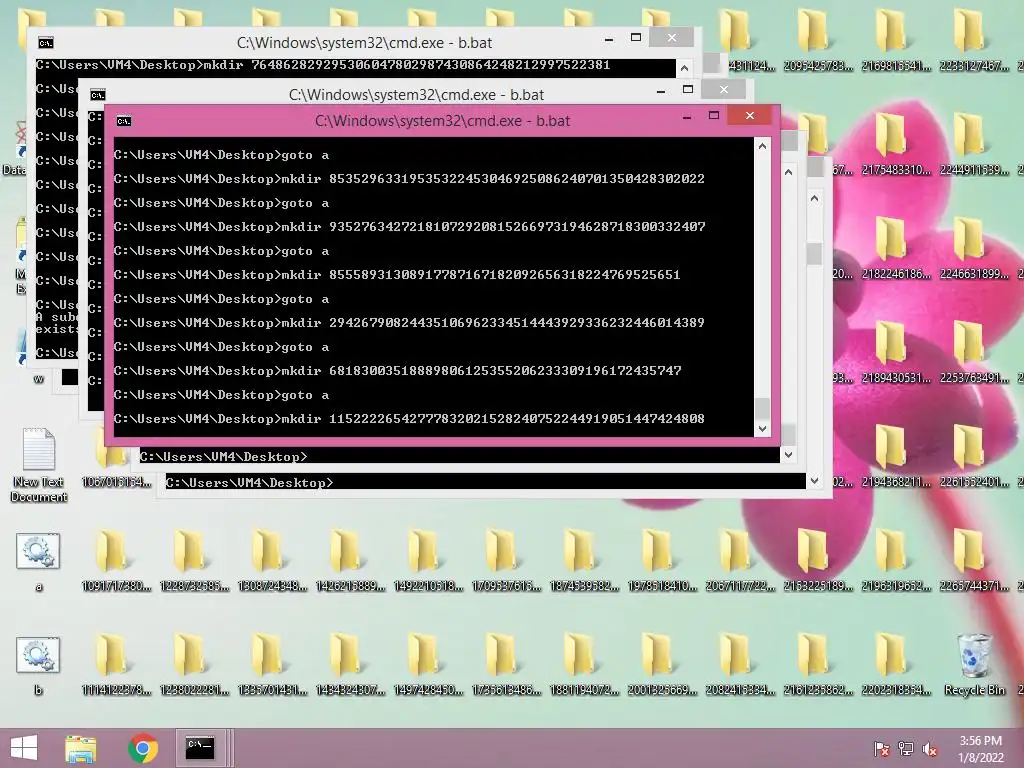This screenshot has width=1024, height=768.
Task: Select the folder starting with 2202318354
Action: tap(896, 665)
